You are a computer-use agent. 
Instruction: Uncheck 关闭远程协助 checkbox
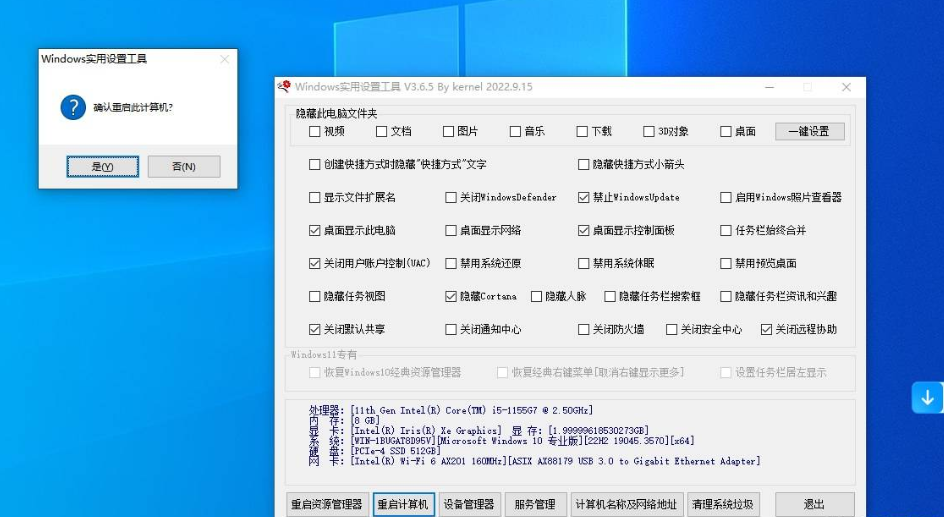click(x=766, y=329)
